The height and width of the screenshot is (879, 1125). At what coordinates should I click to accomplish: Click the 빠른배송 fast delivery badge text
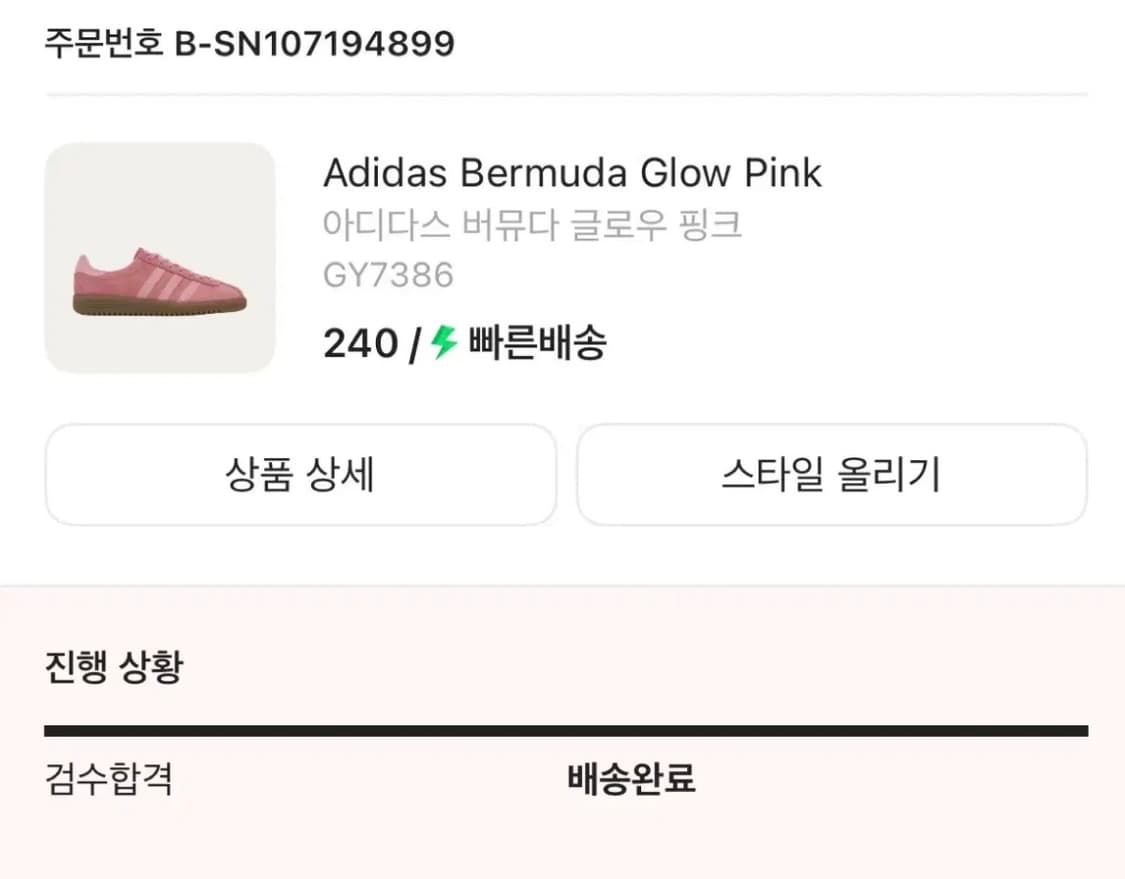(x=536, y=343)
